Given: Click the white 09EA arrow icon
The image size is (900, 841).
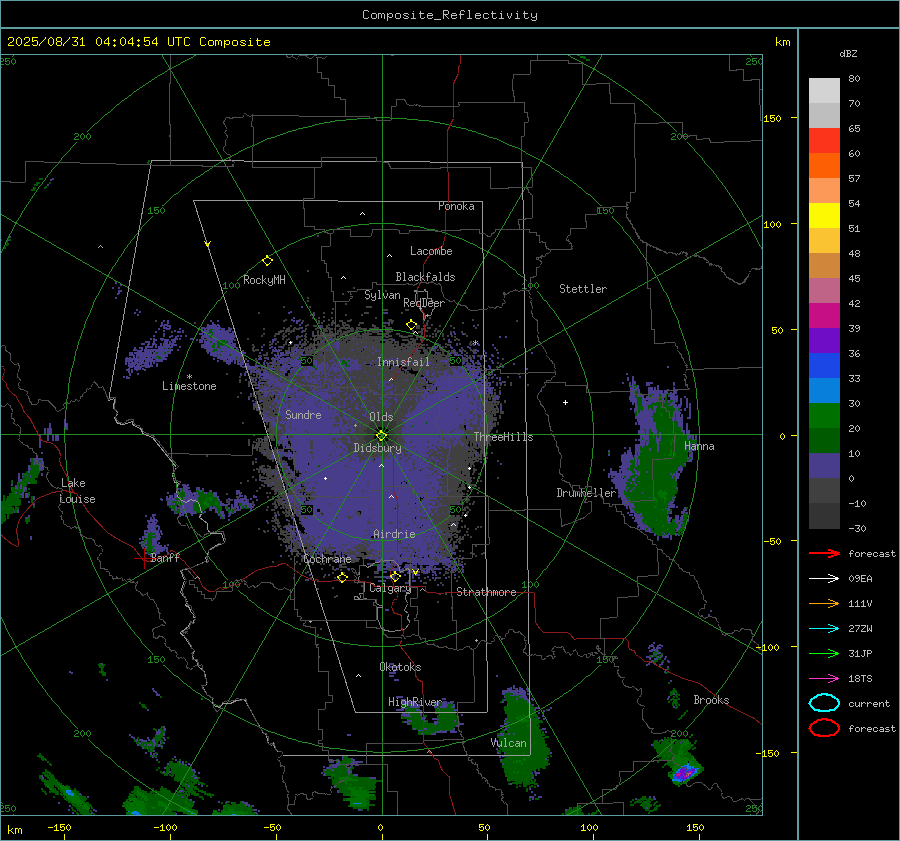Looking at the screenshot, I should pyautogui.click(x=824, y=579).
